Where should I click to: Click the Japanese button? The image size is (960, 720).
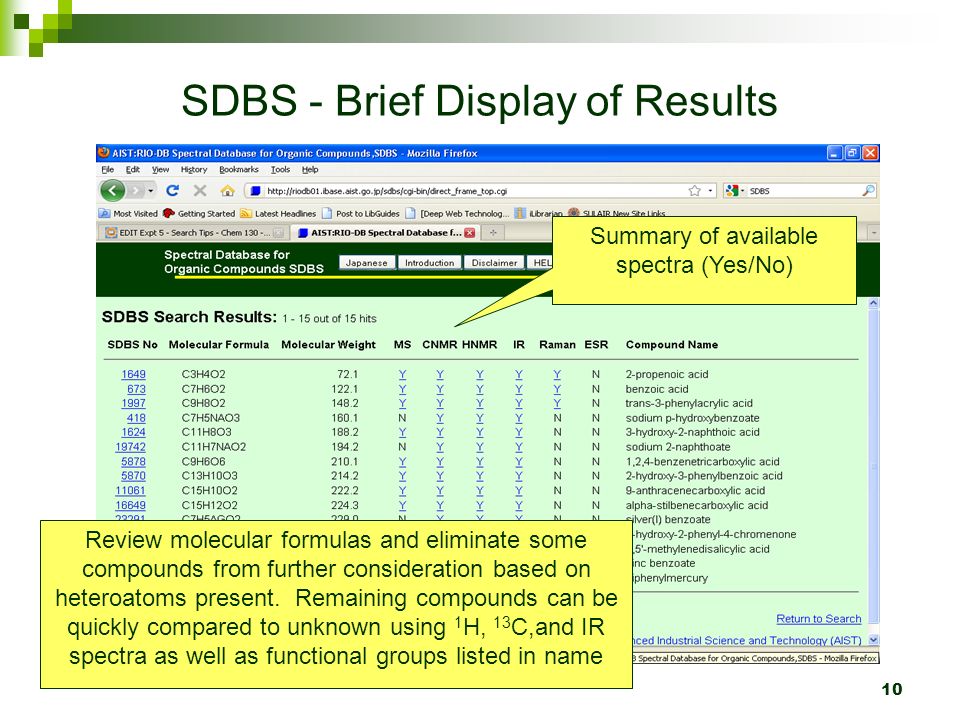(x=367, y=263)
